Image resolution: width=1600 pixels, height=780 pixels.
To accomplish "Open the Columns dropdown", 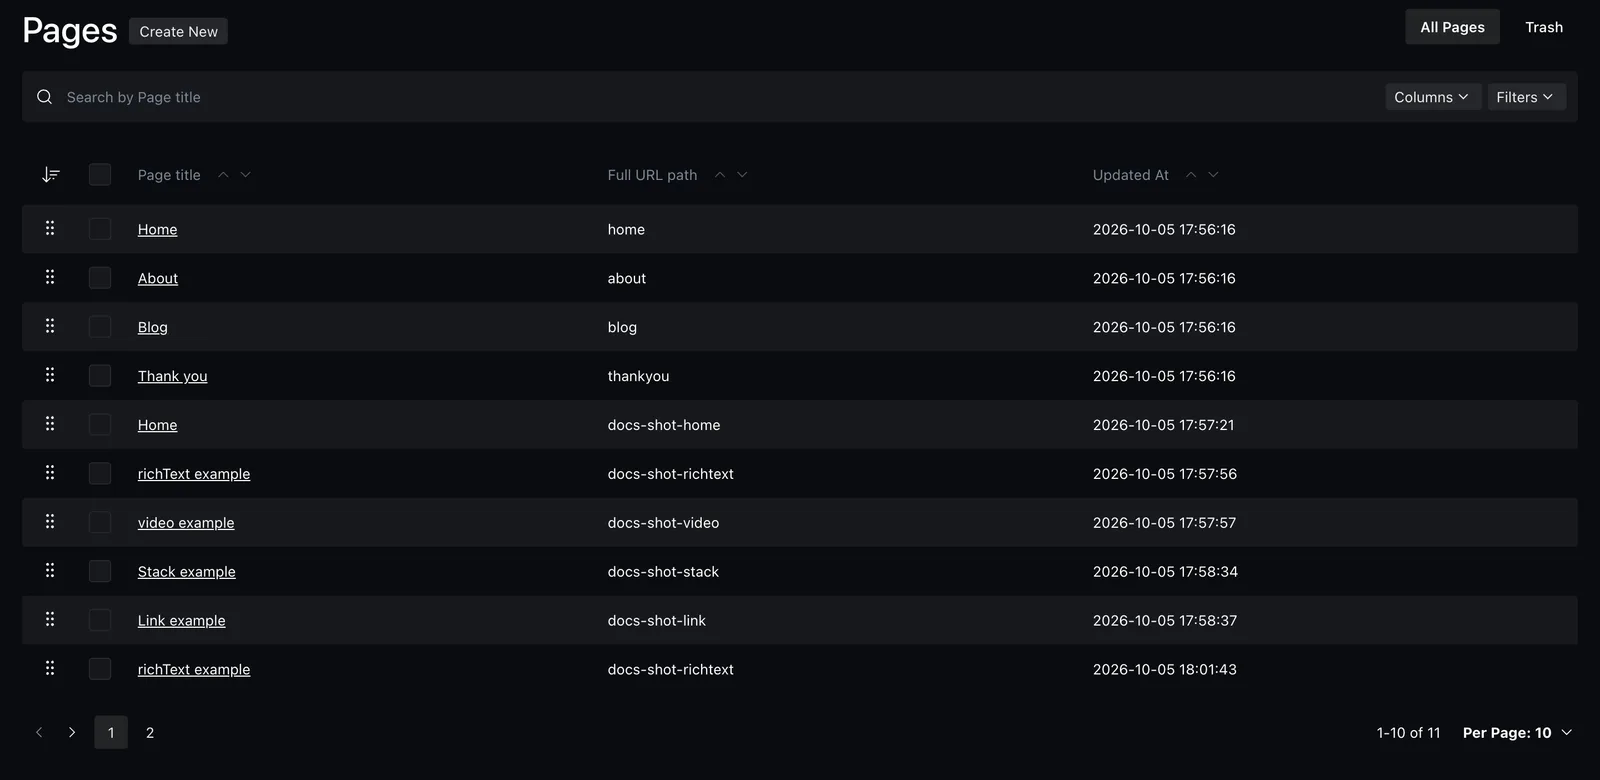I will (x=1432, y=97).
